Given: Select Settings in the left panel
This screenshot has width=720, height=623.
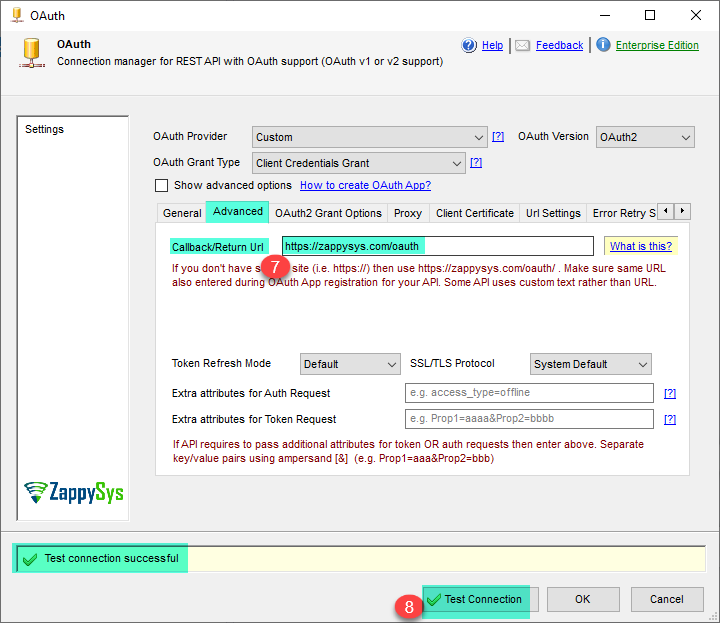Looking at the screenshot, I should click(x=45, y=130).
